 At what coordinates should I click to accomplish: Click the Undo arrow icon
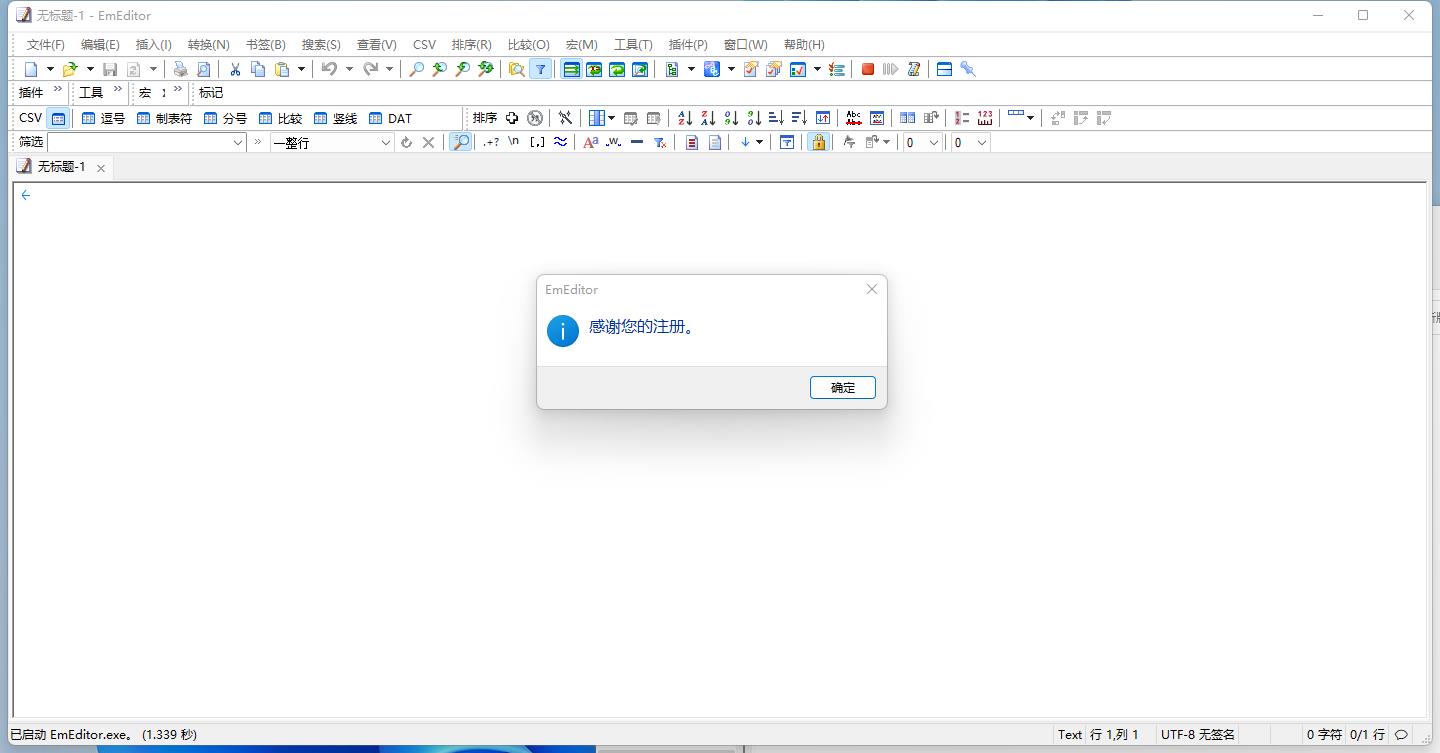(x=328, y=69)
